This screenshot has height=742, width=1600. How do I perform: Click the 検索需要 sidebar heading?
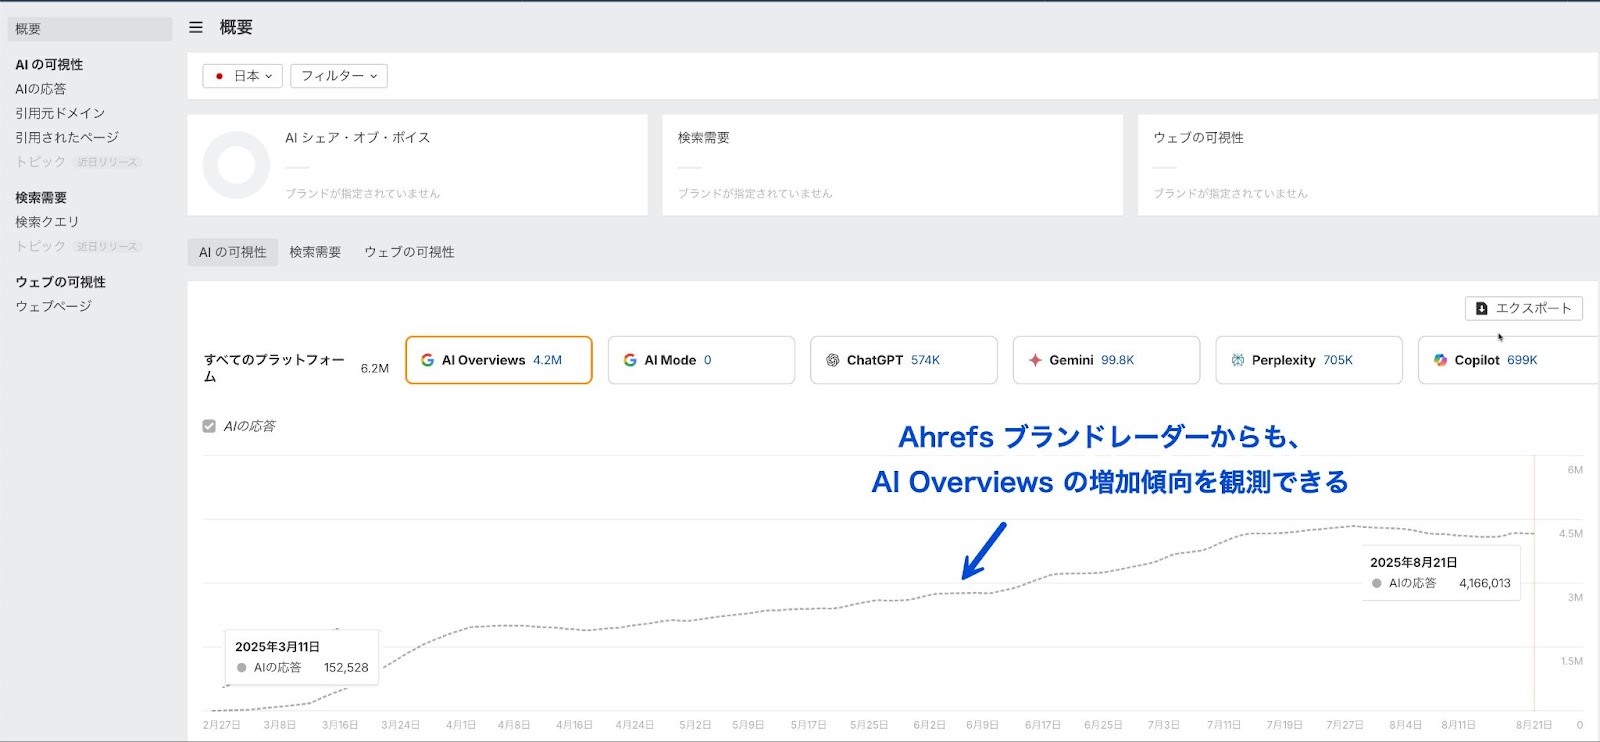coord(41,198)
